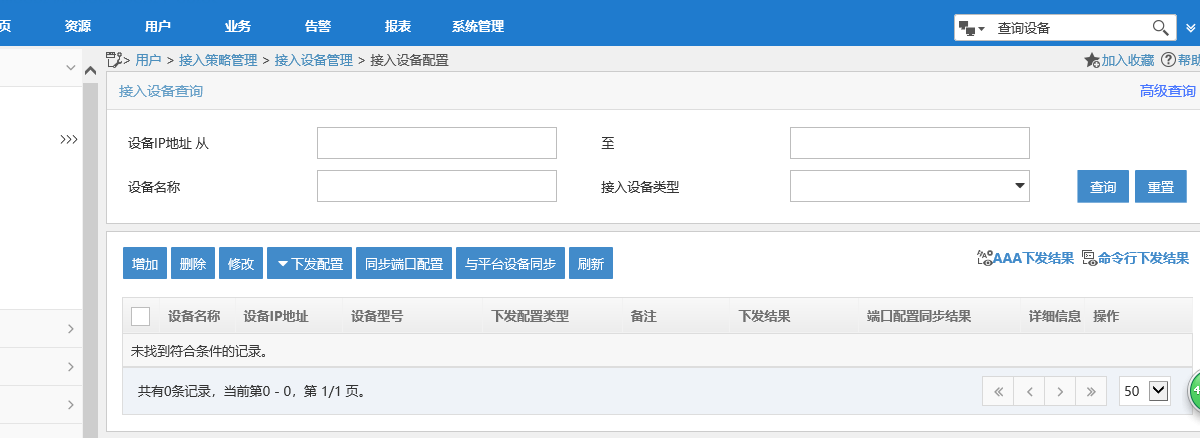Click the search magnifier icon in 查询设备 box

(x=1162, y=28)
